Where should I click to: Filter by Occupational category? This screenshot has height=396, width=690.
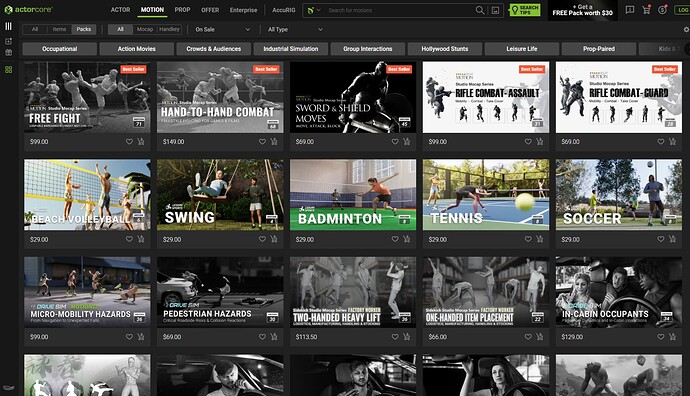[59, 49]
